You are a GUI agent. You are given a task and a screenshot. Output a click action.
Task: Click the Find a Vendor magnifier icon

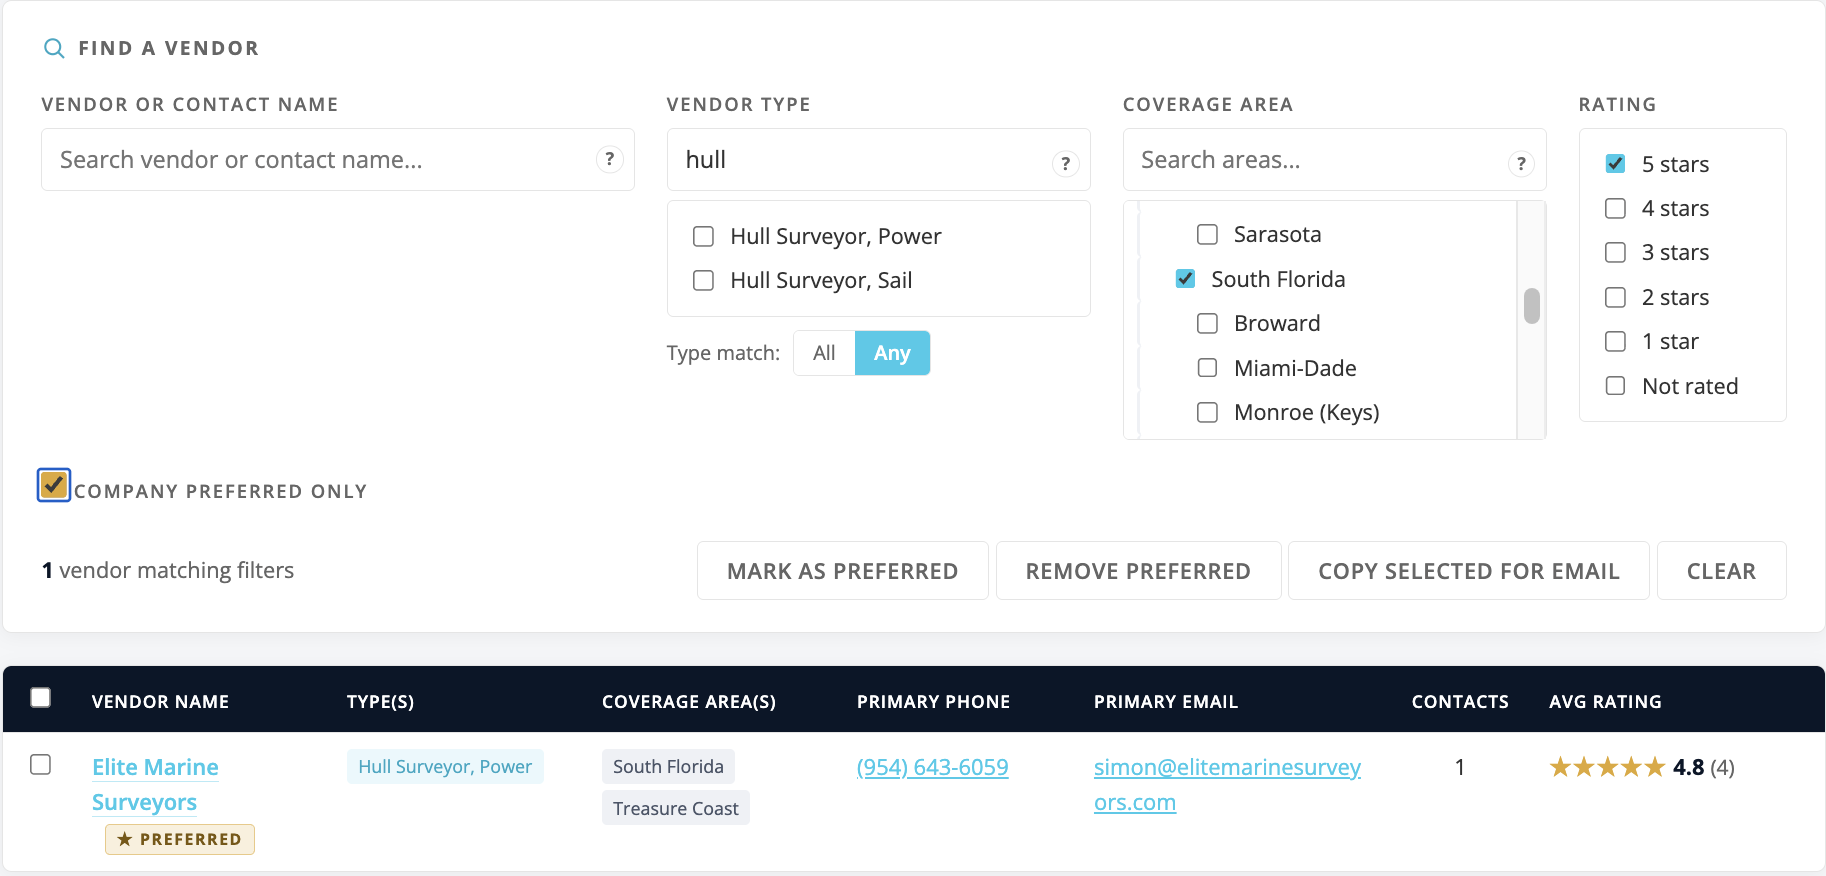point(54,48)
